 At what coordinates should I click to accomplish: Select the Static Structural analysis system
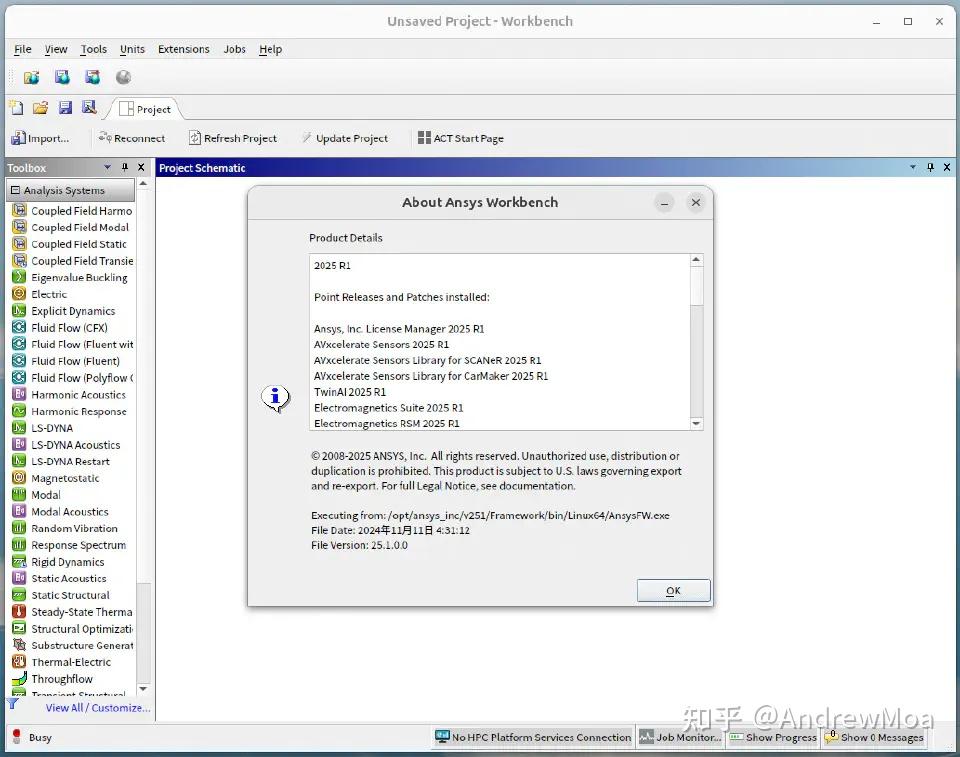[72, 595]
